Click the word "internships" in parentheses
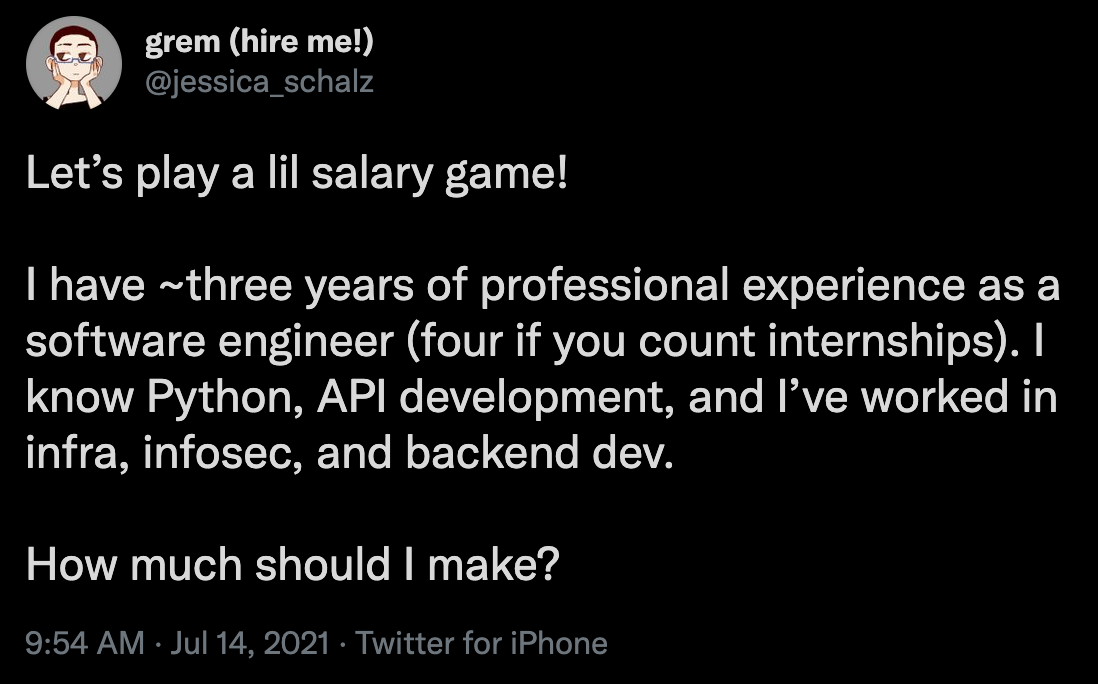 pos(884,343)
